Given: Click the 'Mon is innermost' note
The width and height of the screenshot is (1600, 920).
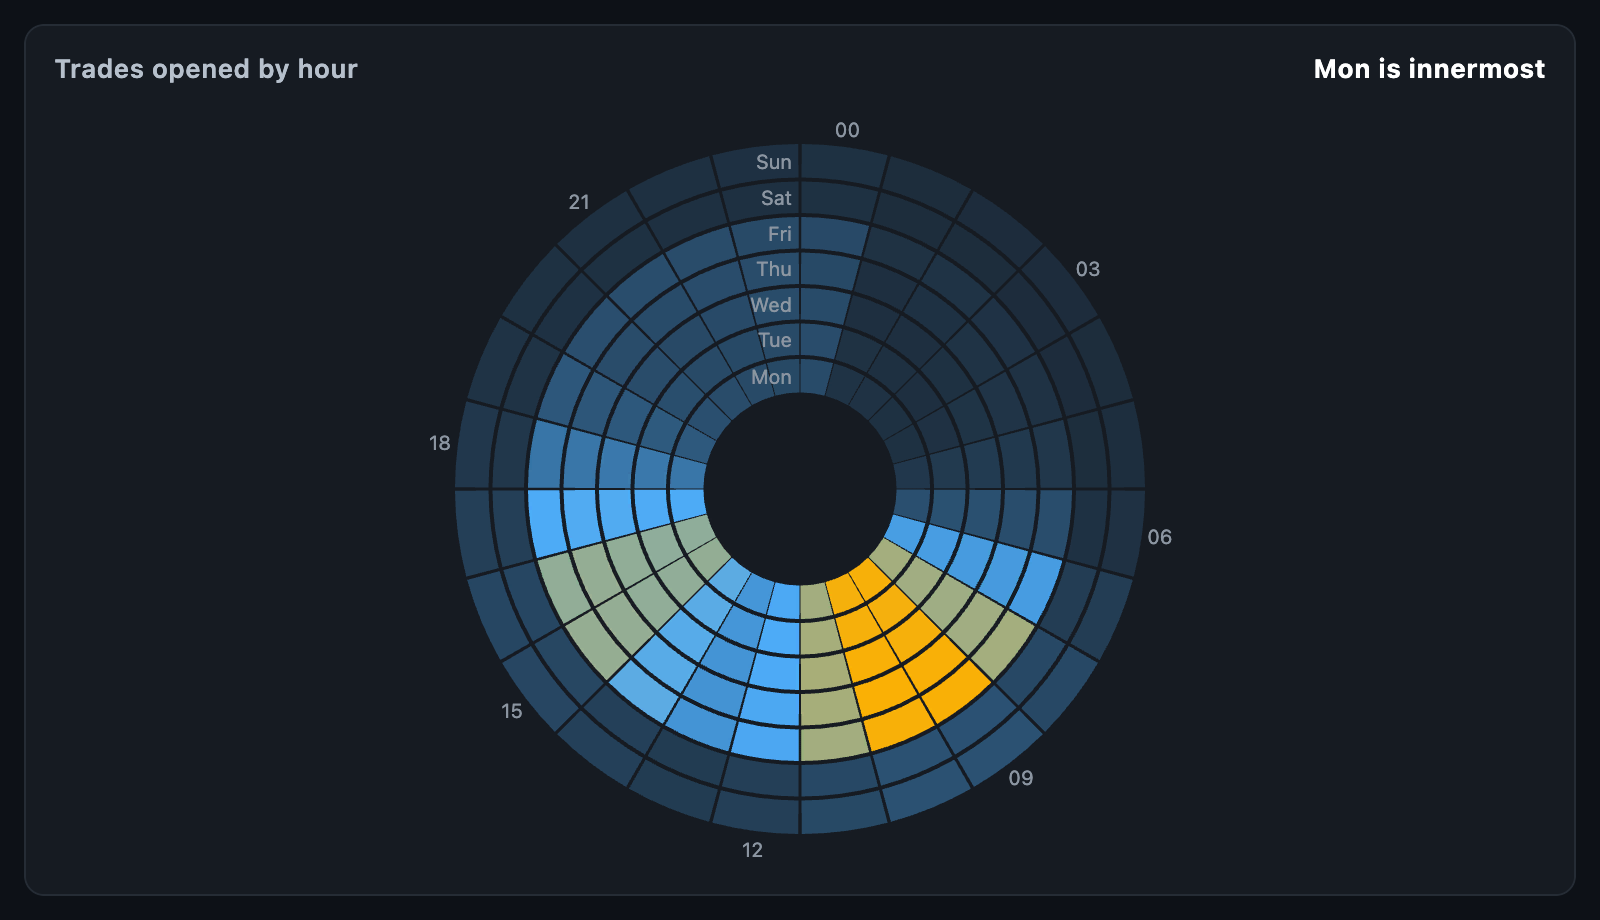Looking at the screenshot, I should (x=1429, y=69).
